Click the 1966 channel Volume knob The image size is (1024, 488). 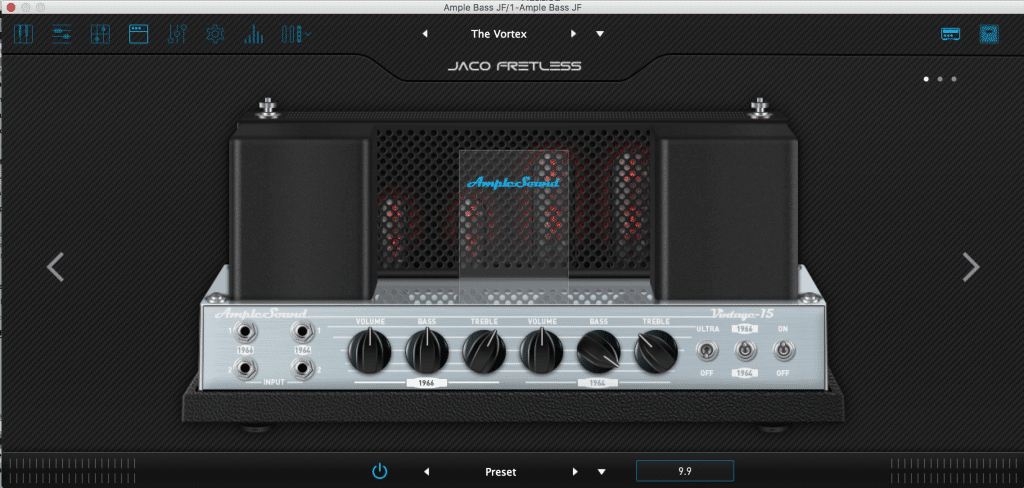point(370,351)
